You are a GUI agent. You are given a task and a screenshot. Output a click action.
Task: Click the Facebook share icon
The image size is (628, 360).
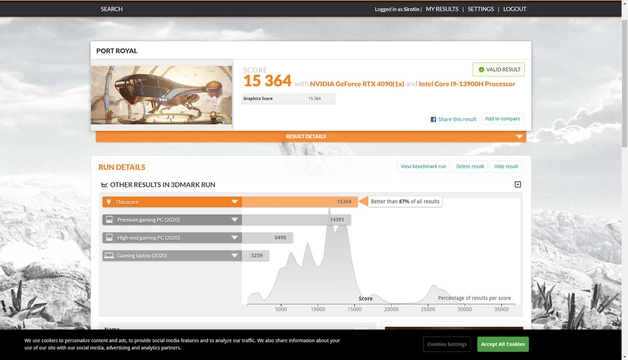pyautogui.click(x=433, y=119)
